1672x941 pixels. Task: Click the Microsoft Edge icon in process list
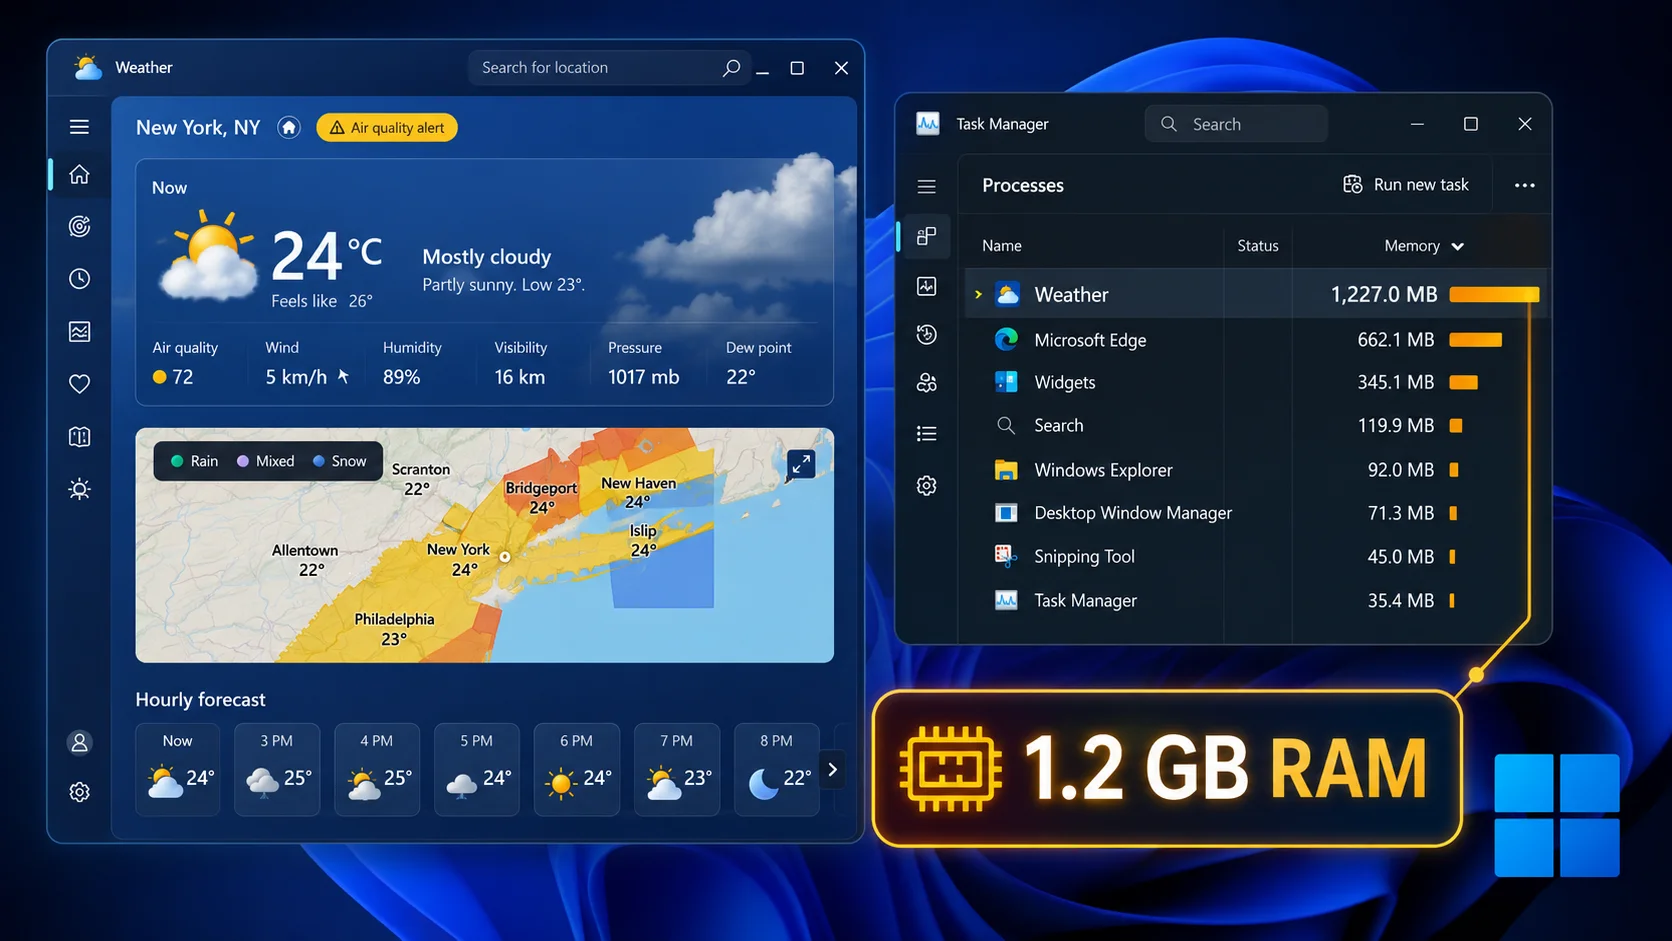[1006, 339]
